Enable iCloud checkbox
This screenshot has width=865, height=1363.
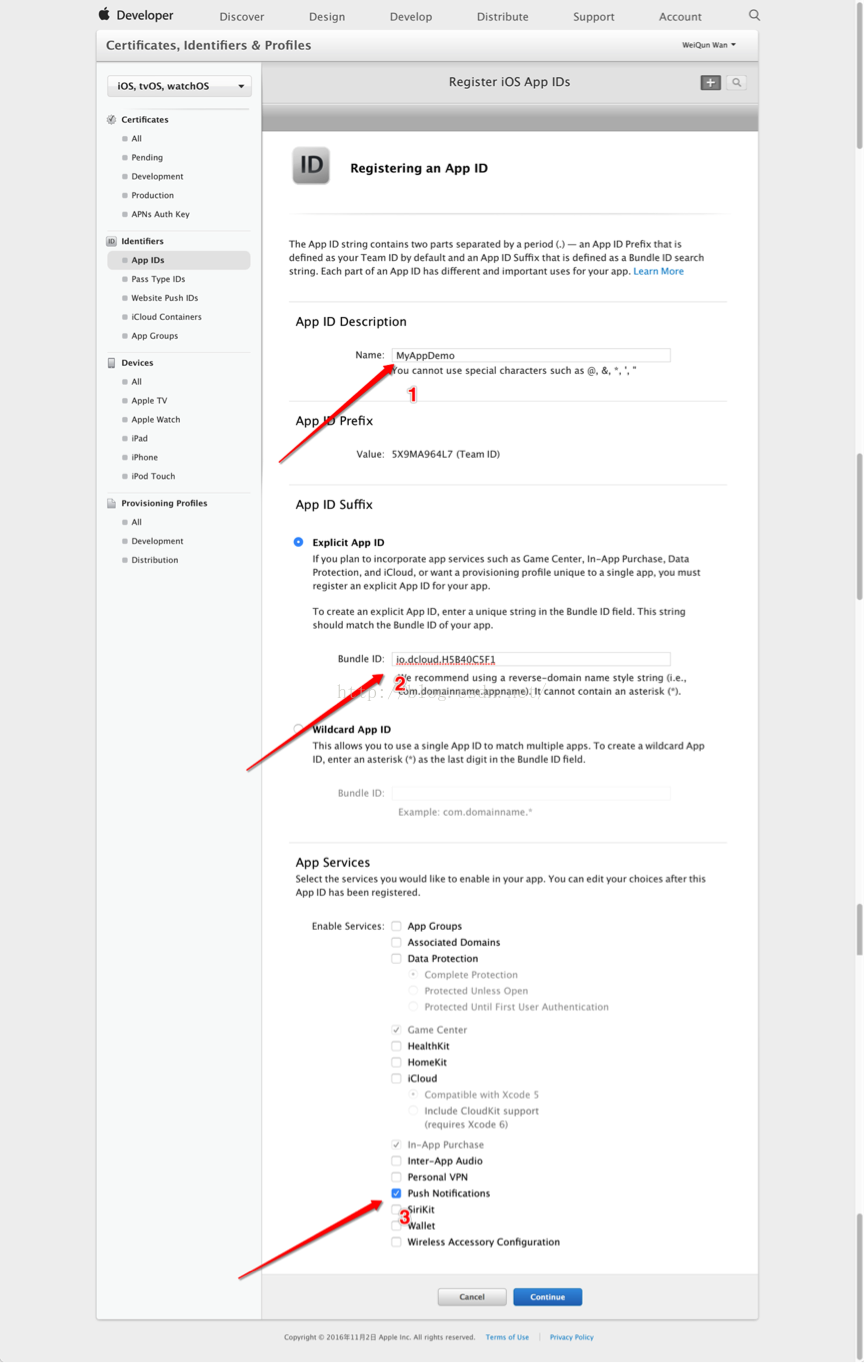point(396,1078)
